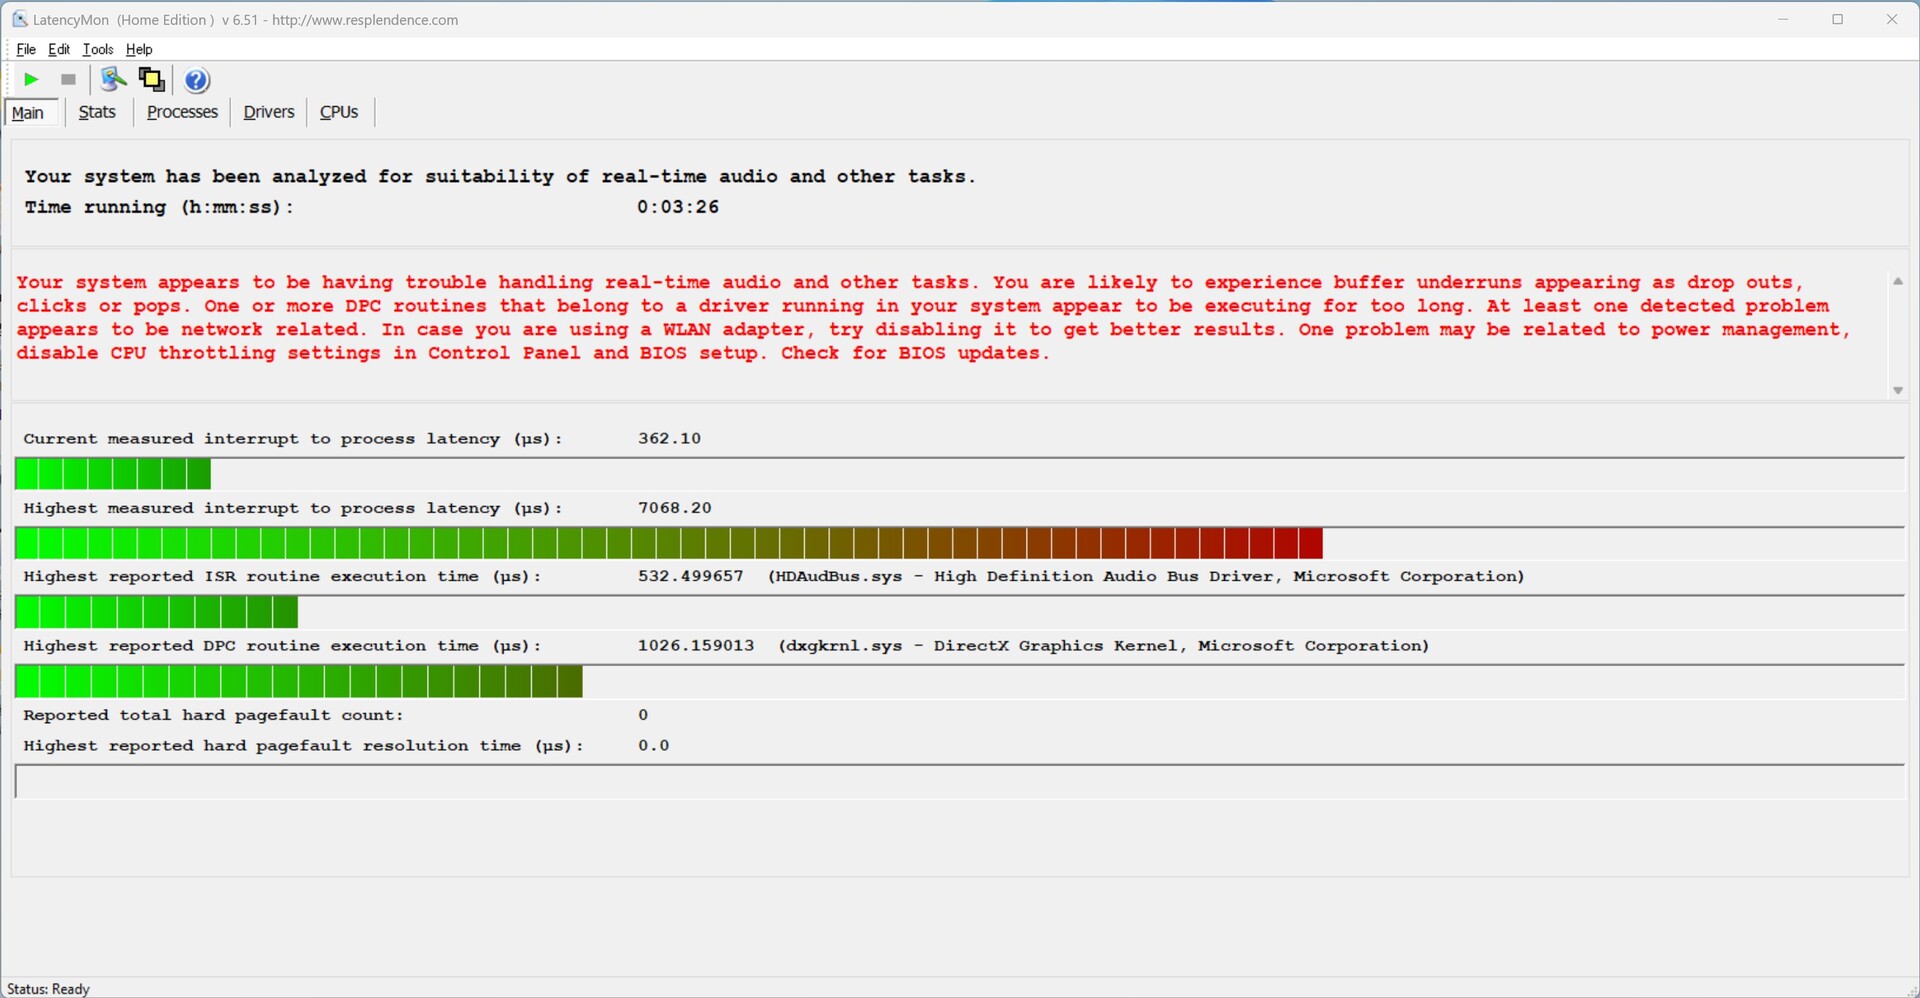
Task: Open the Tools menu
Action: coord(97,49)
